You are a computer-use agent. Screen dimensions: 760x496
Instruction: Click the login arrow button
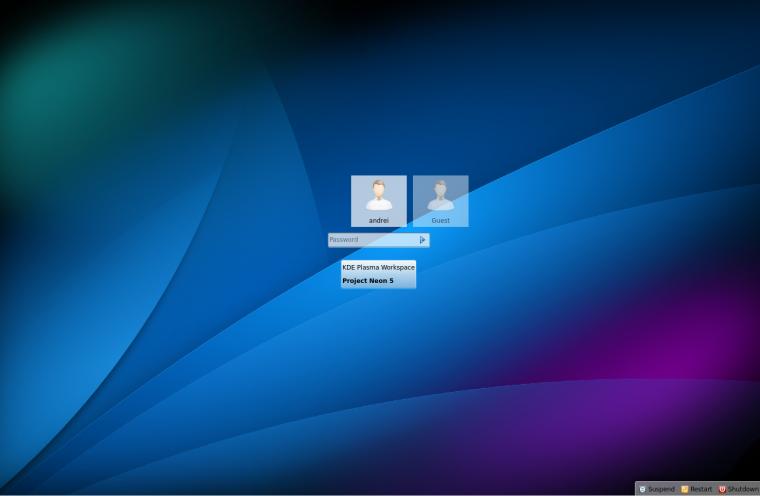(x=423, y=240)
